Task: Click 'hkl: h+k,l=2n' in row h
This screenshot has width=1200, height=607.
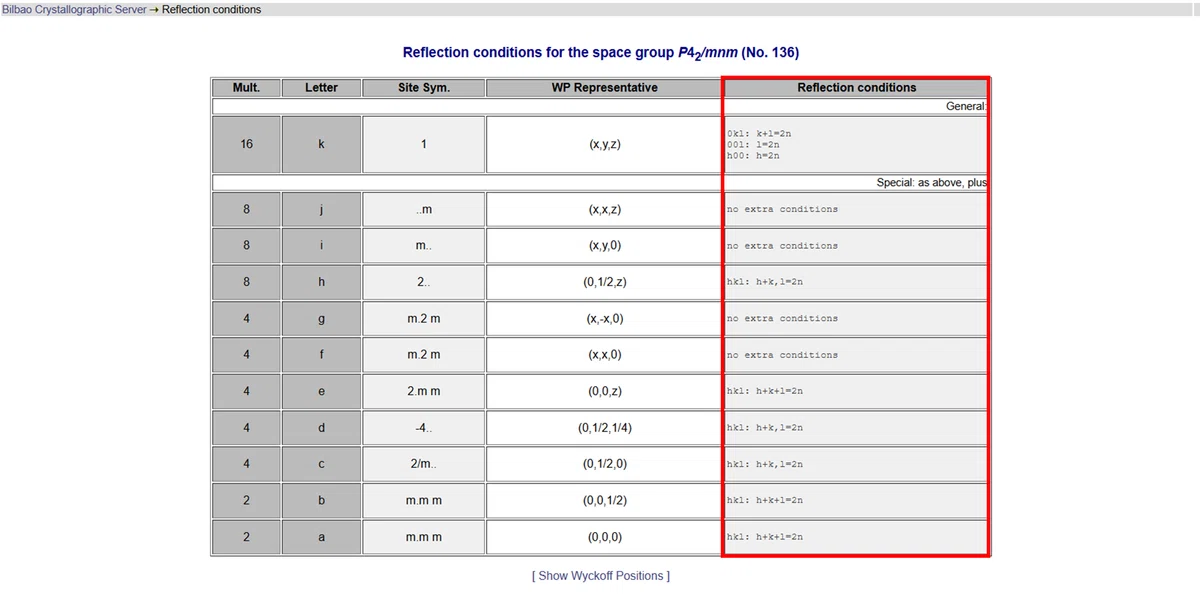Action: (765, 282)
